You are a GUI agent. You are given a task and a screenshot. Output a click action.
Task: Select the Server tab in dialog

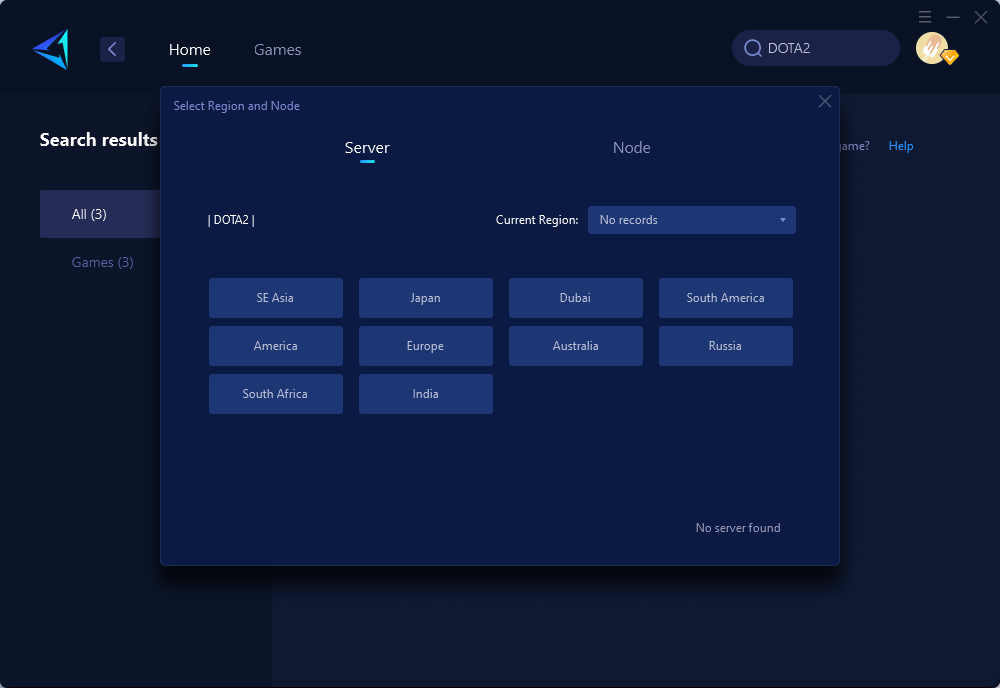(367, 148)
